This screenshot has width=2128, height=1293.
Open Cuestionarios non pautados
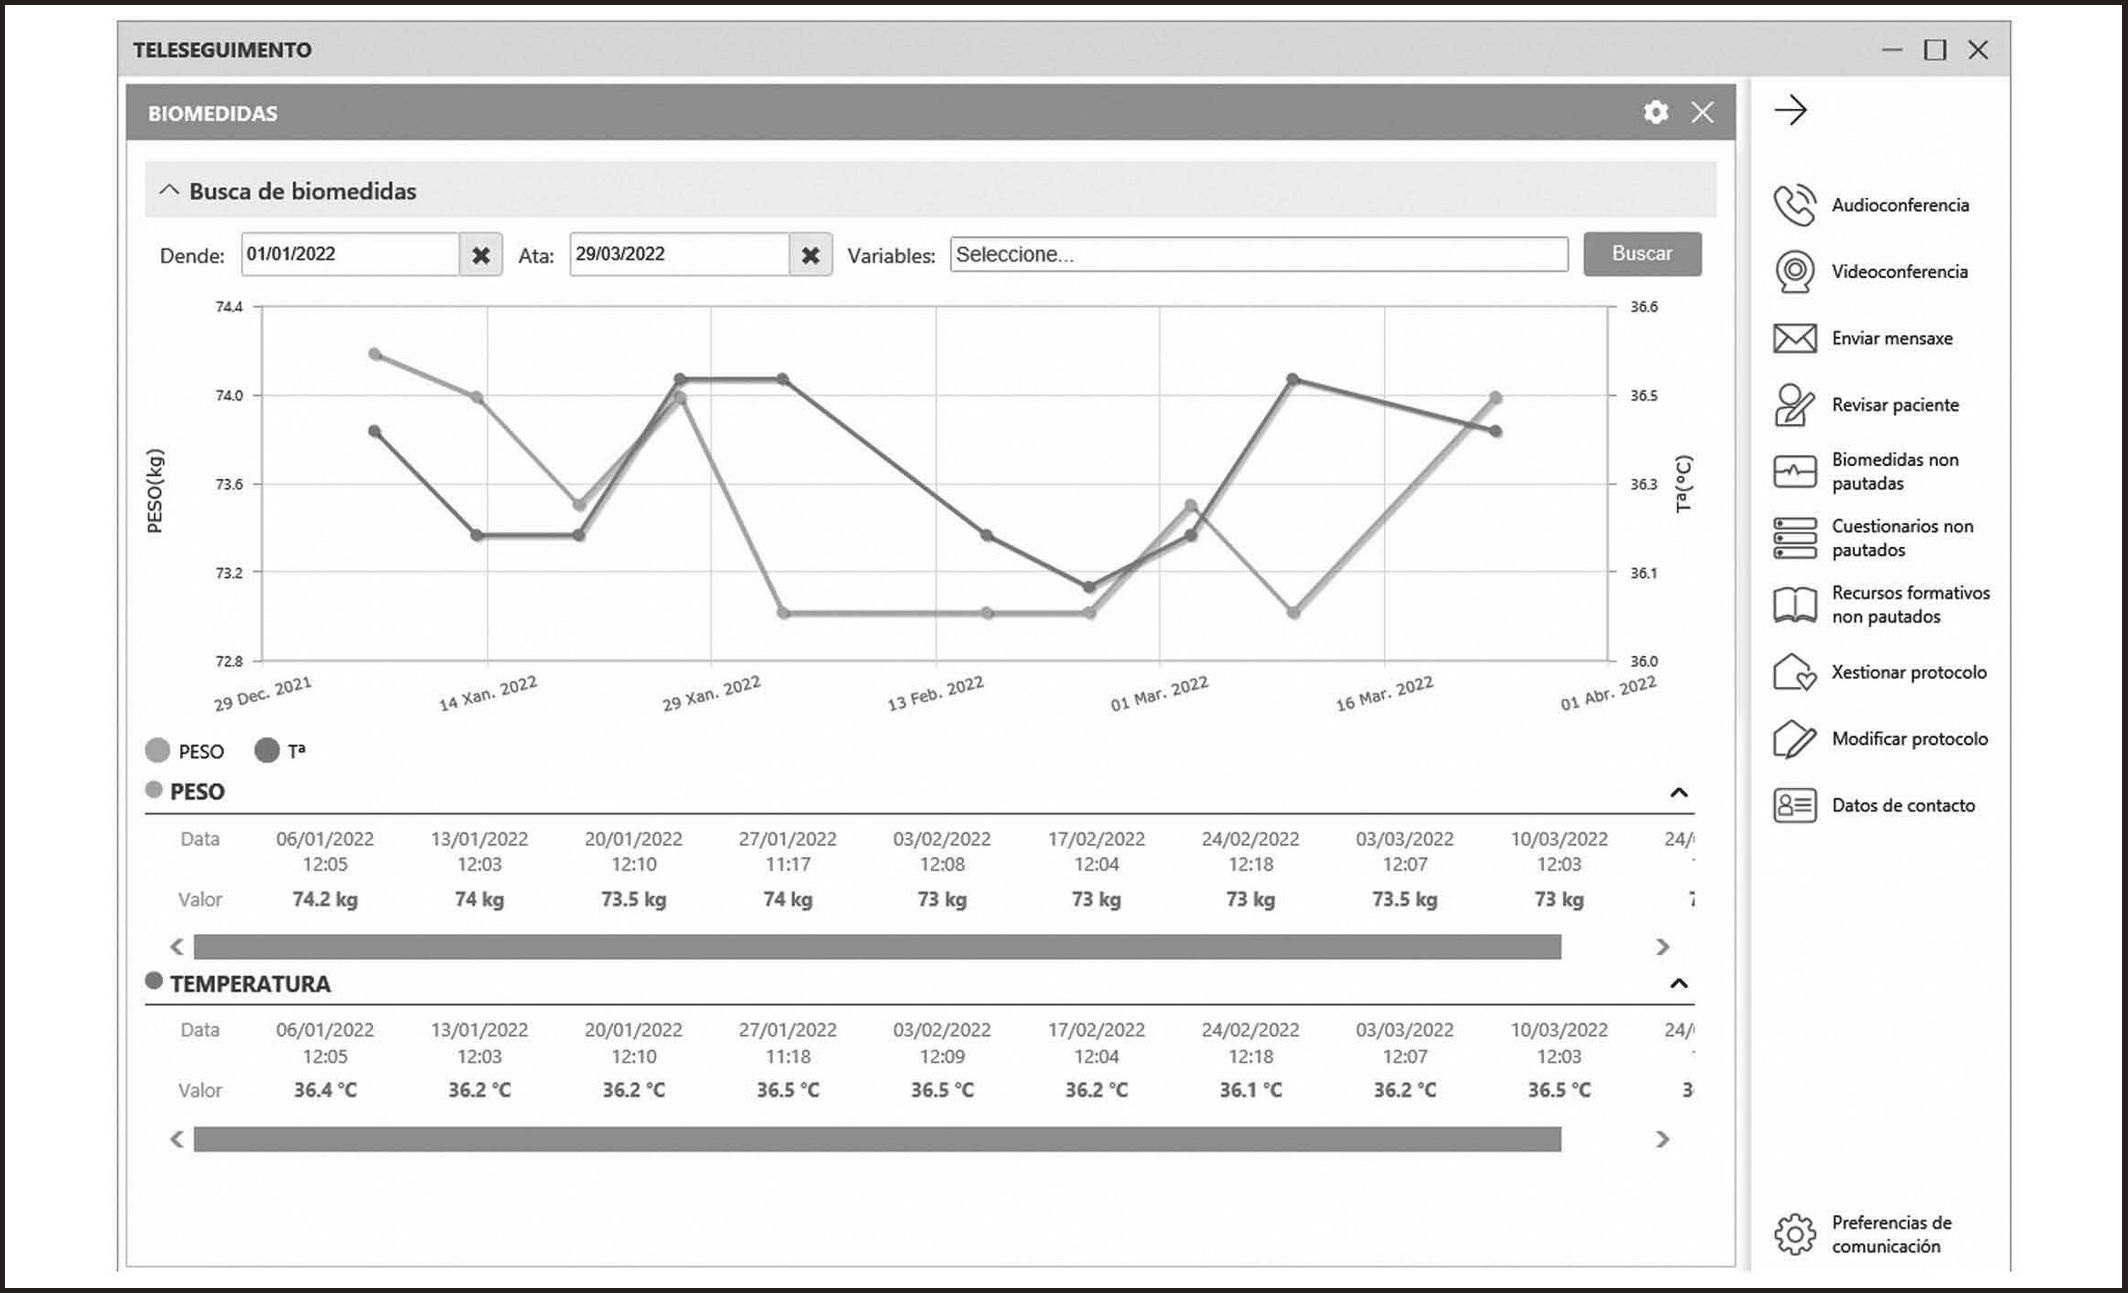tap(1794, 538)
